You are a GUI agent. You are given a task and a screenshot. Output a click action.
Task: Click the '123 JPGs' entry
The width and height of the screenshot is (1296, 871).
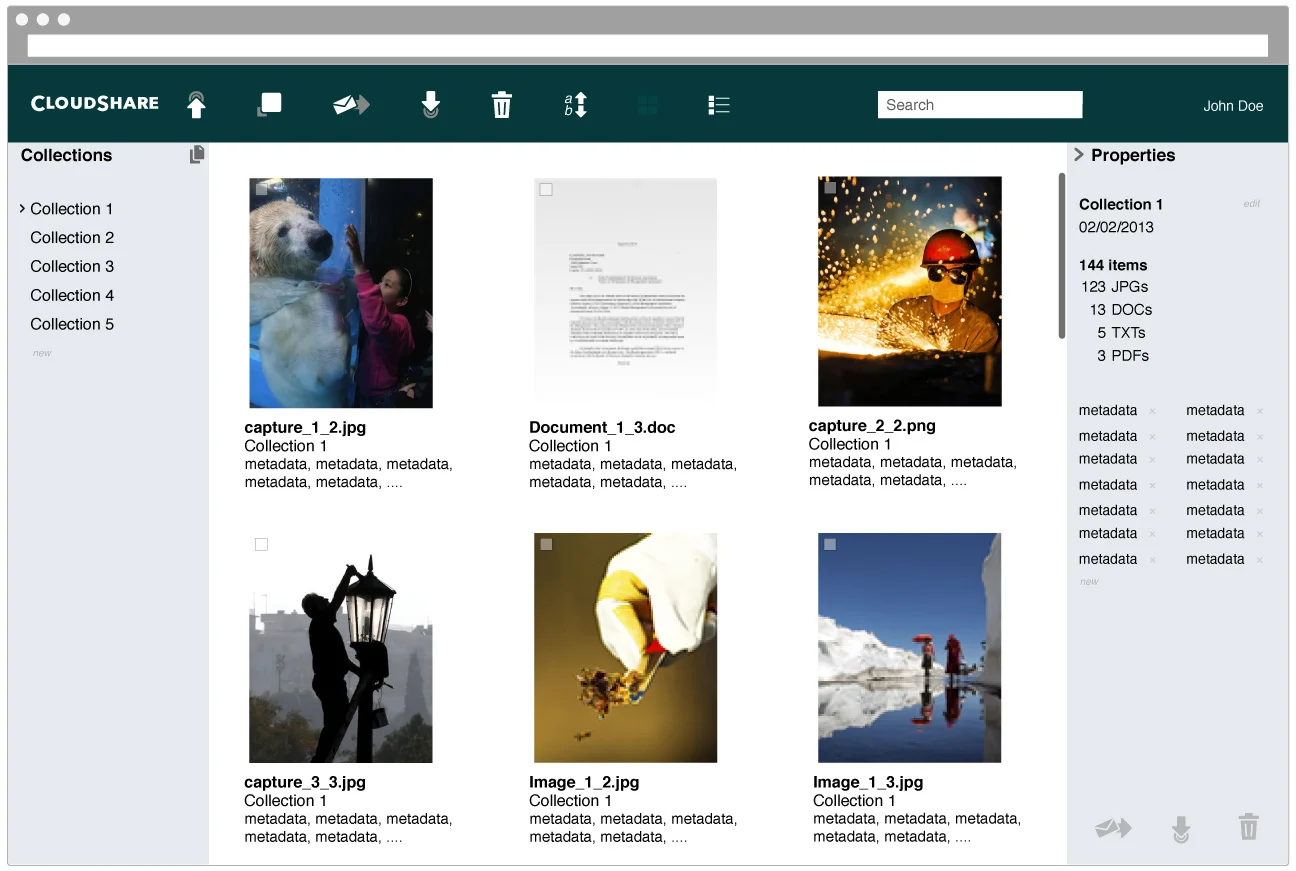(1114, 286)
